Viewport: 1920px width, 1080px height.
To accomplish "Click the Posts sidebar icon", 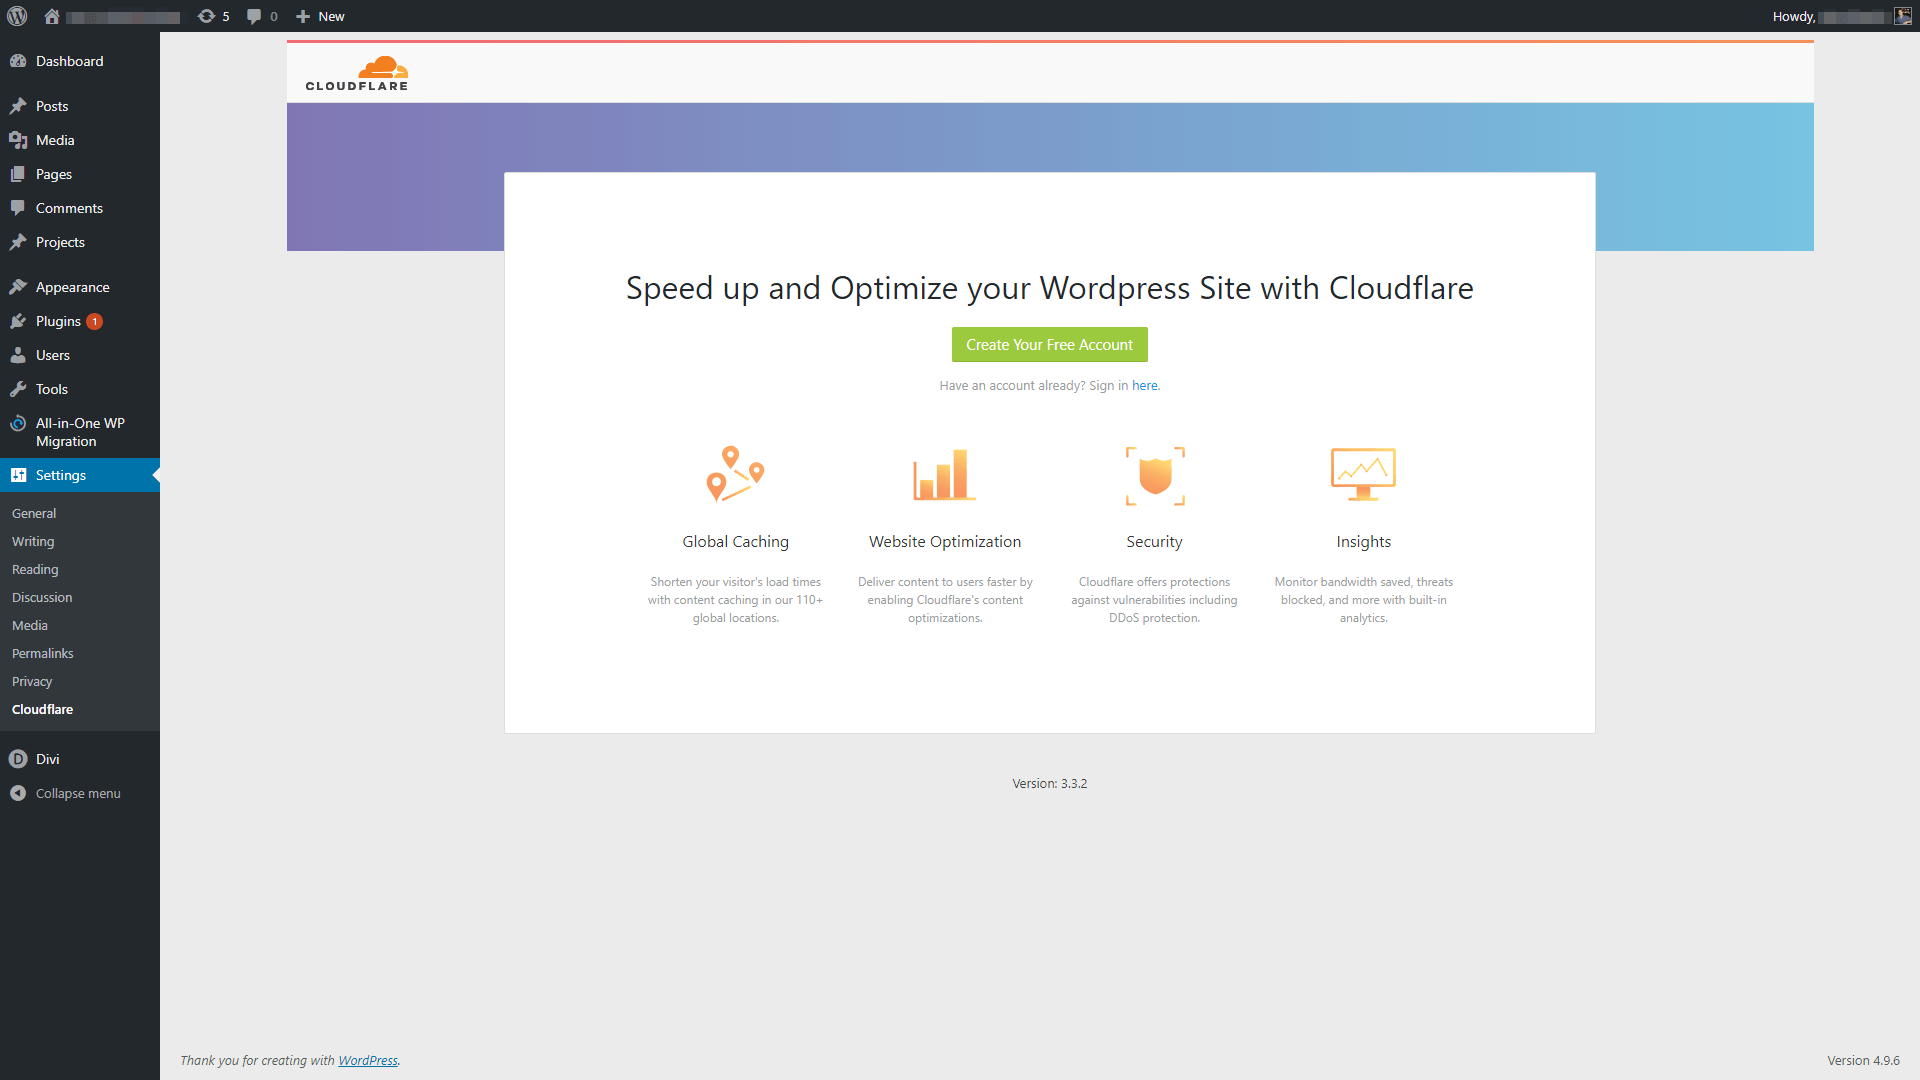I will coord(18,105).
